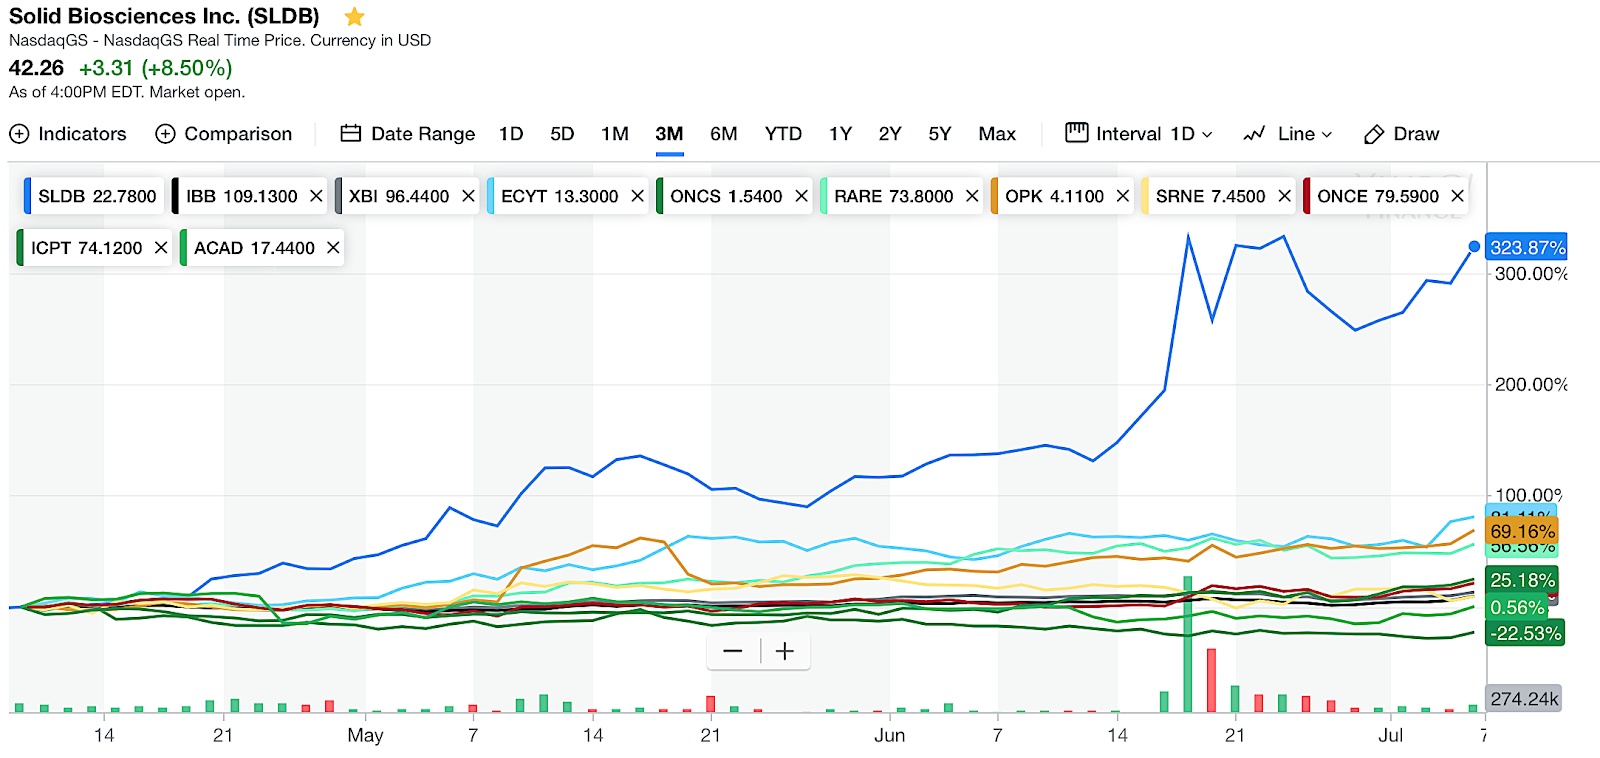Open Indicators via its plus icon

pyautogui.click(x=19, y=134)
